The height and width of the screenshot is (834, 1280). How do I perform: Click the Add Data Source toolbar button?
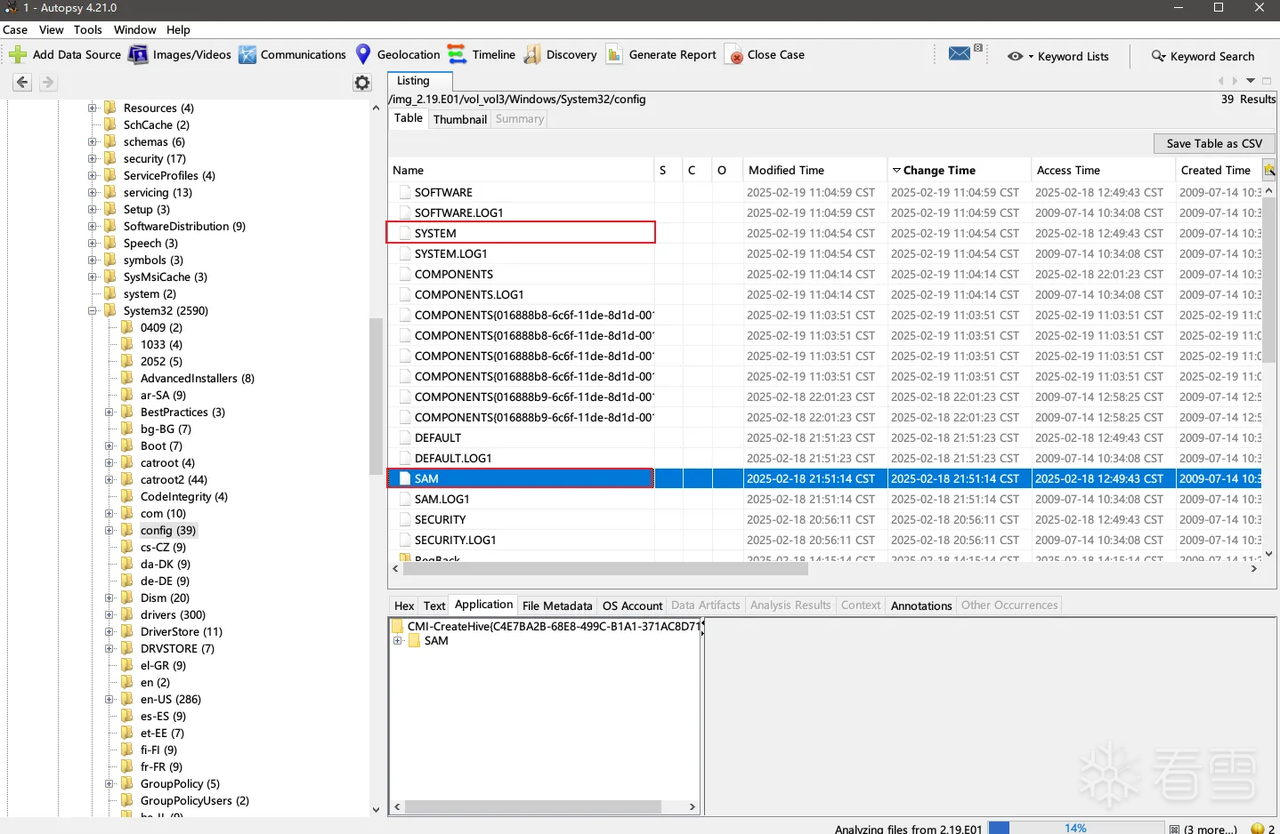click(65, 55)
